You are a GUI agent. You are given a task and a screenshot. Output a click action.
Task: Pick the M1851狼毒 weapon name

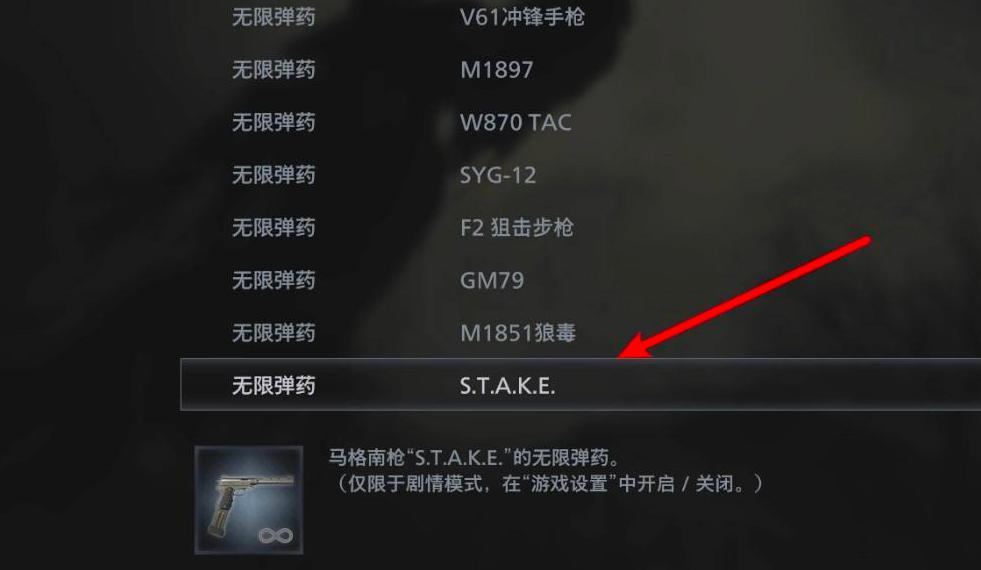[517, 332]
